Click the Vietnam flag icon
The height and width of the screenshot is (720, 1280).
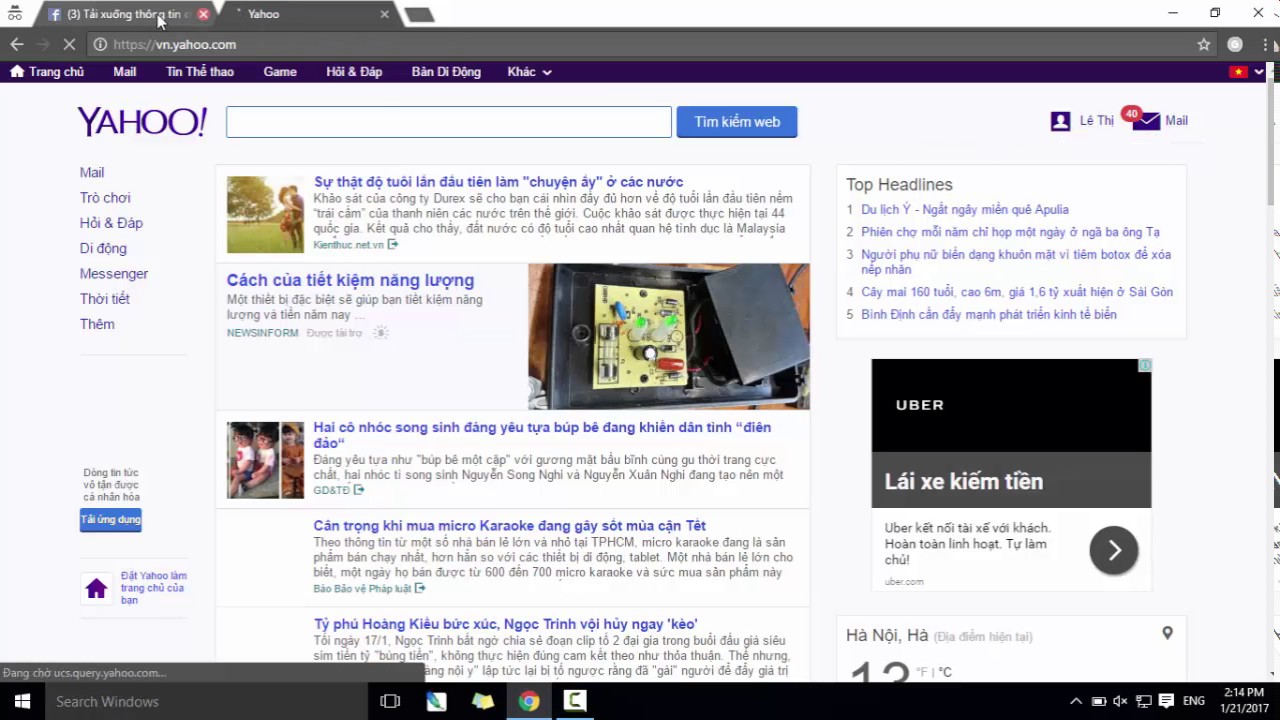point(1239,72)
